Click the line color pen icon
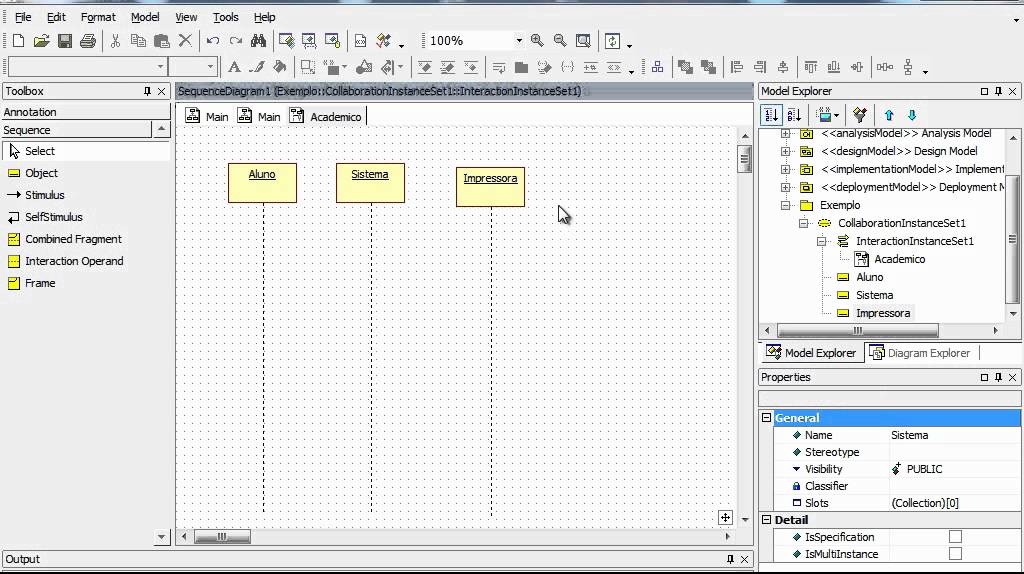Image resolution: width=1024 pixels, height=574 pixels. pos(257,67)
